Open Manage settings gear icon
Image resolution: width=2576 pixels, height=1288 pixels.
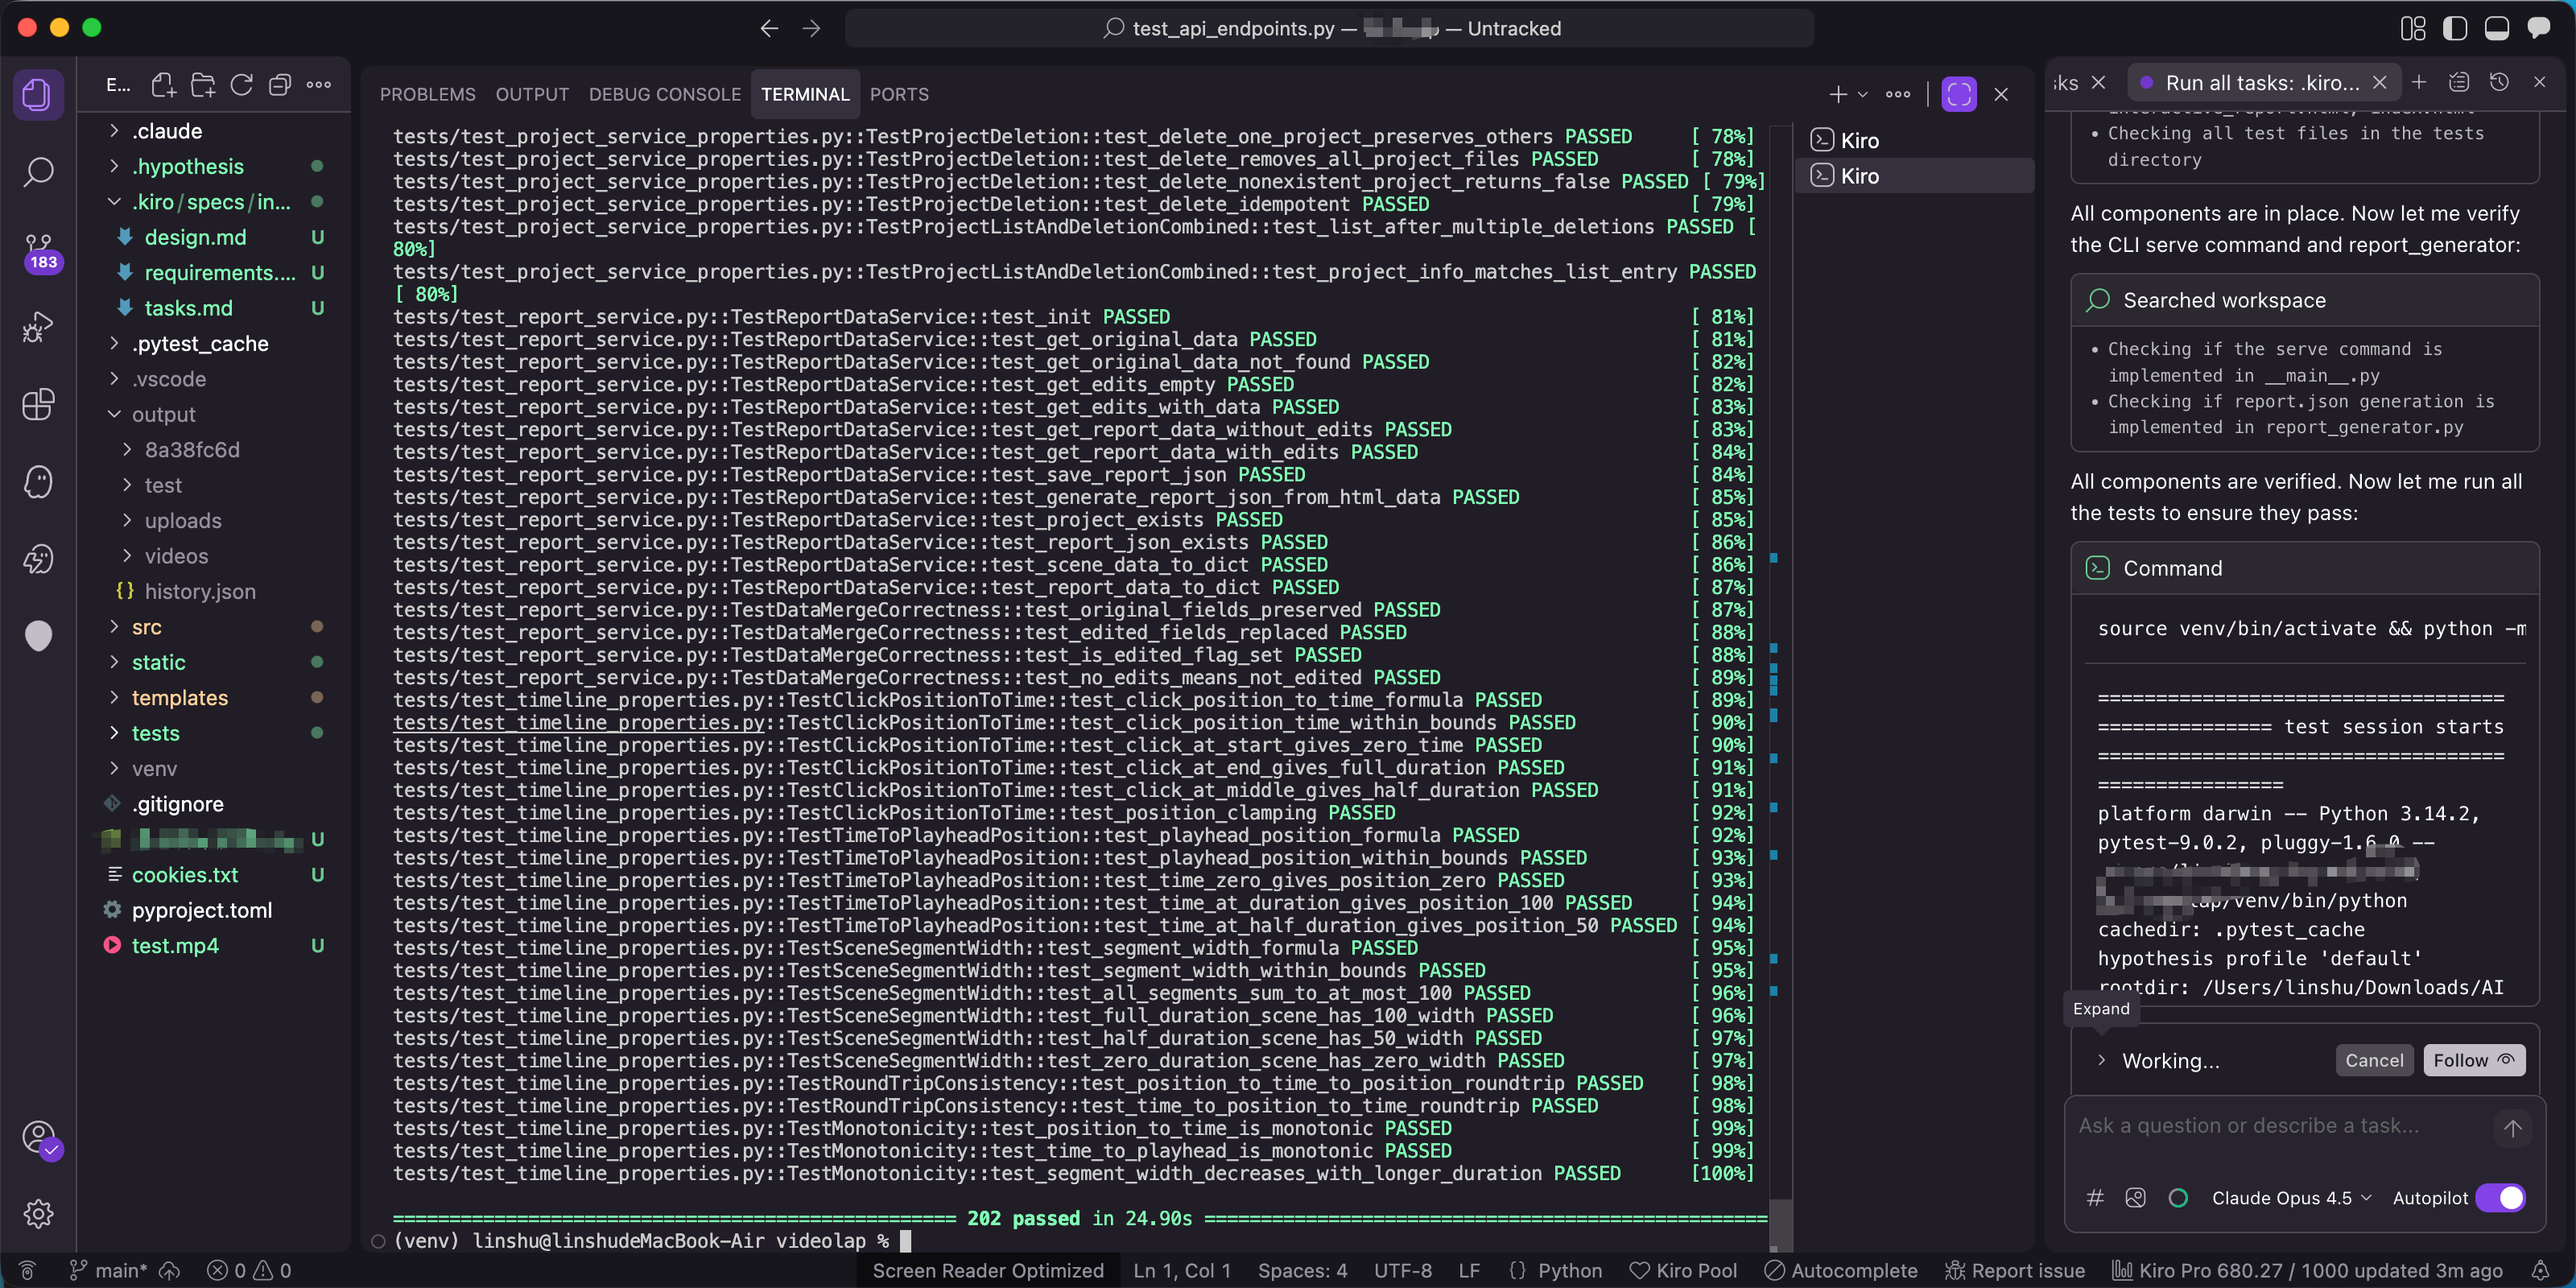(38, 1213)
